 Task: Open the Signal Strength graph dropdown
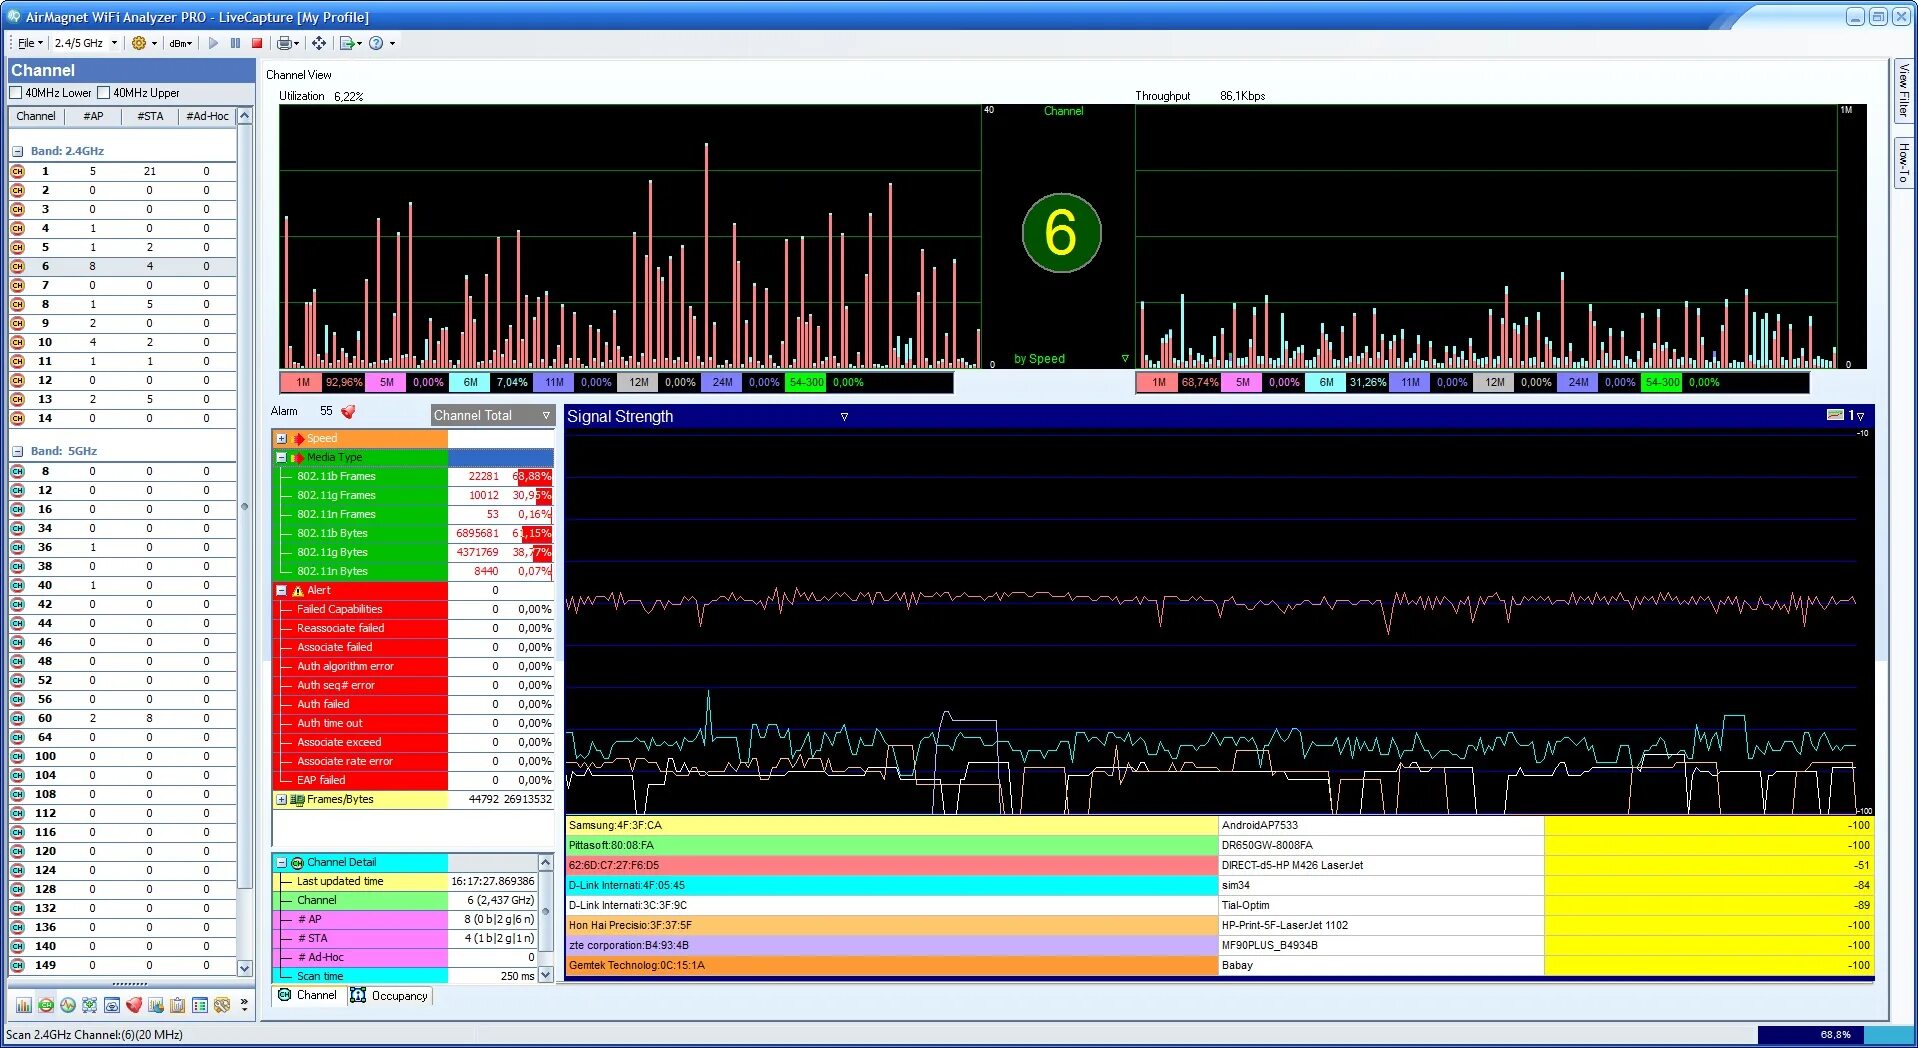pos(844,417)
